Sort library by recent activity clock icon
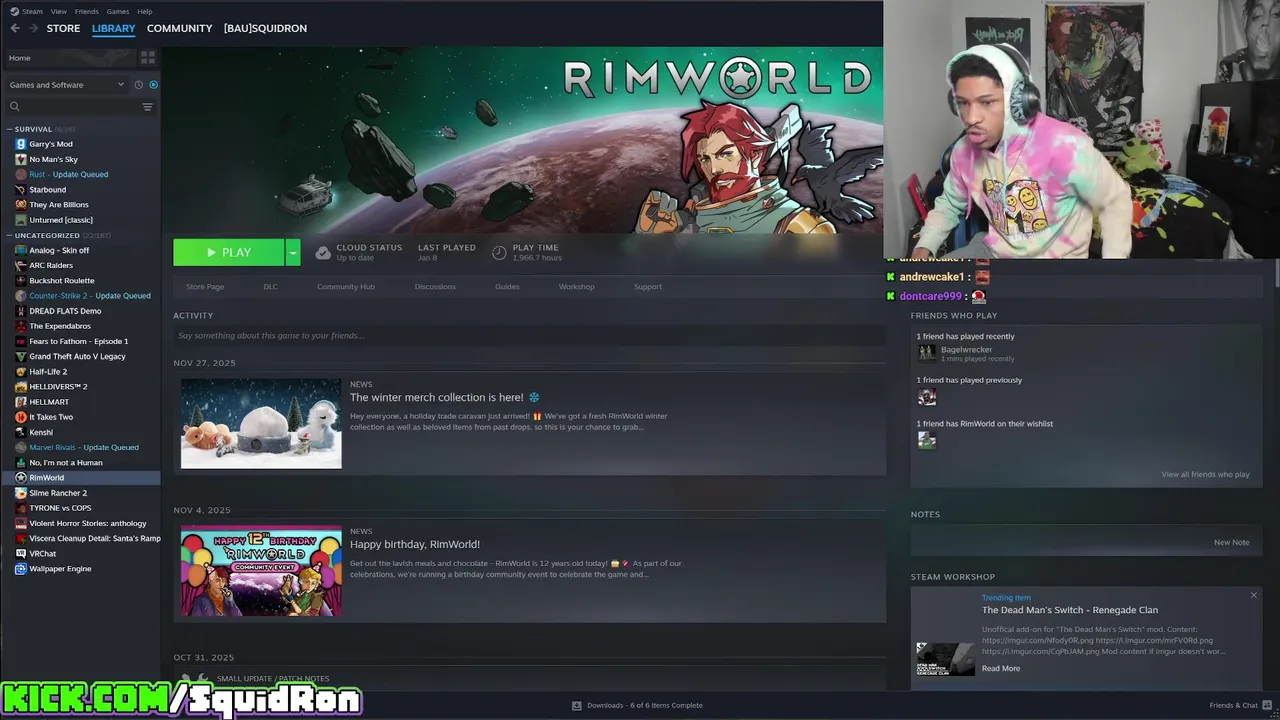The image size is (1280, 720). pos(138,85)
